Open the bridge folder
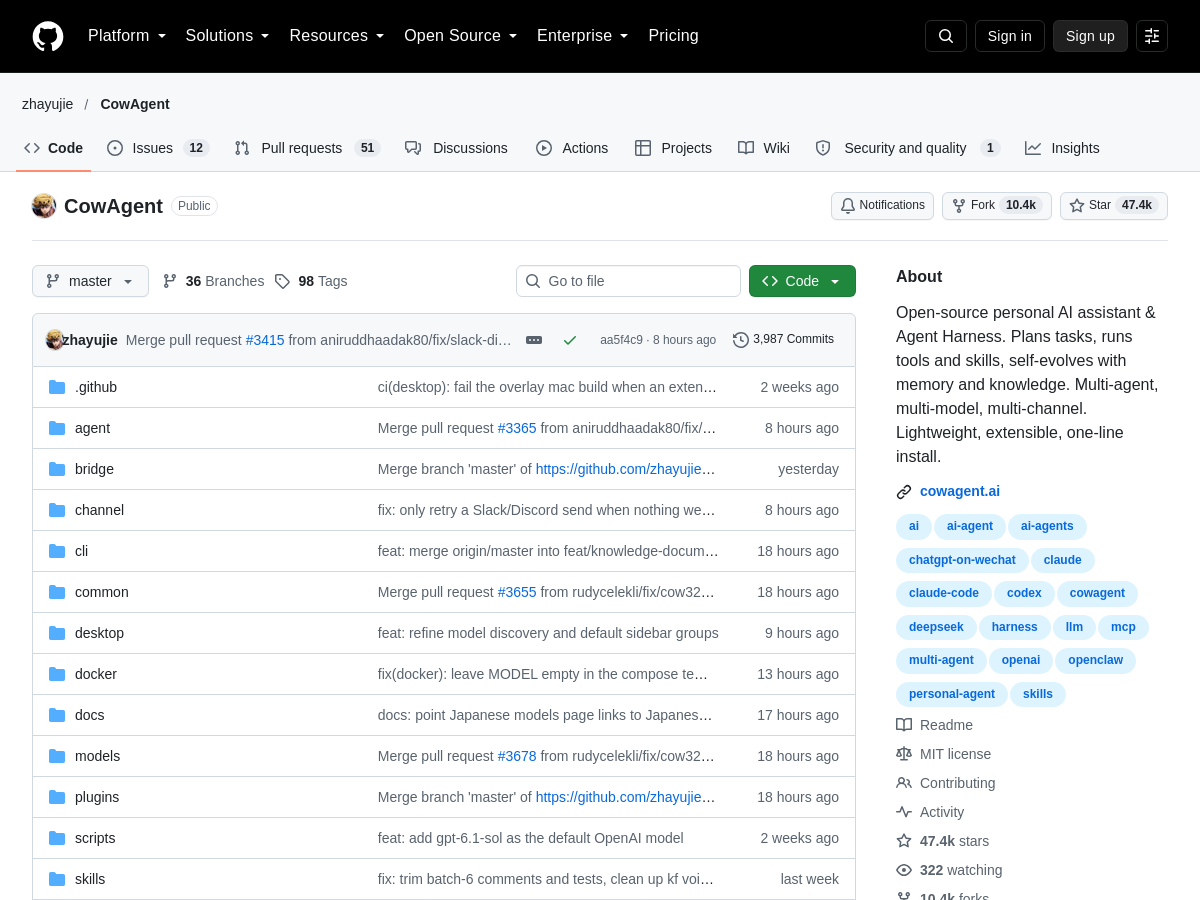 [94, 469]
